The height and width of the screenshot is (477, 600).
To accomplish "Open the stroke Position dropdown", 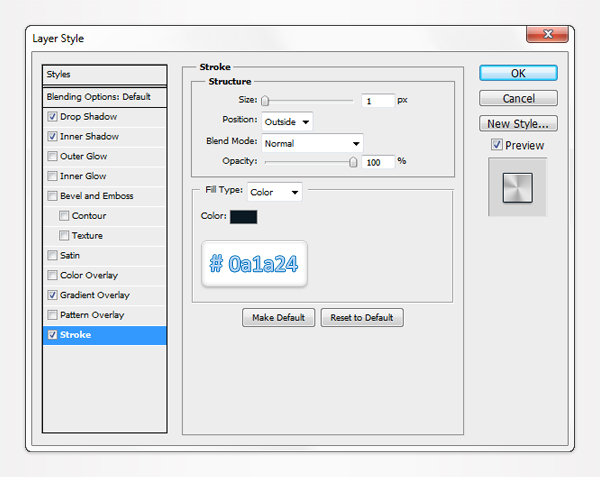I will click(x=287, y=121).
